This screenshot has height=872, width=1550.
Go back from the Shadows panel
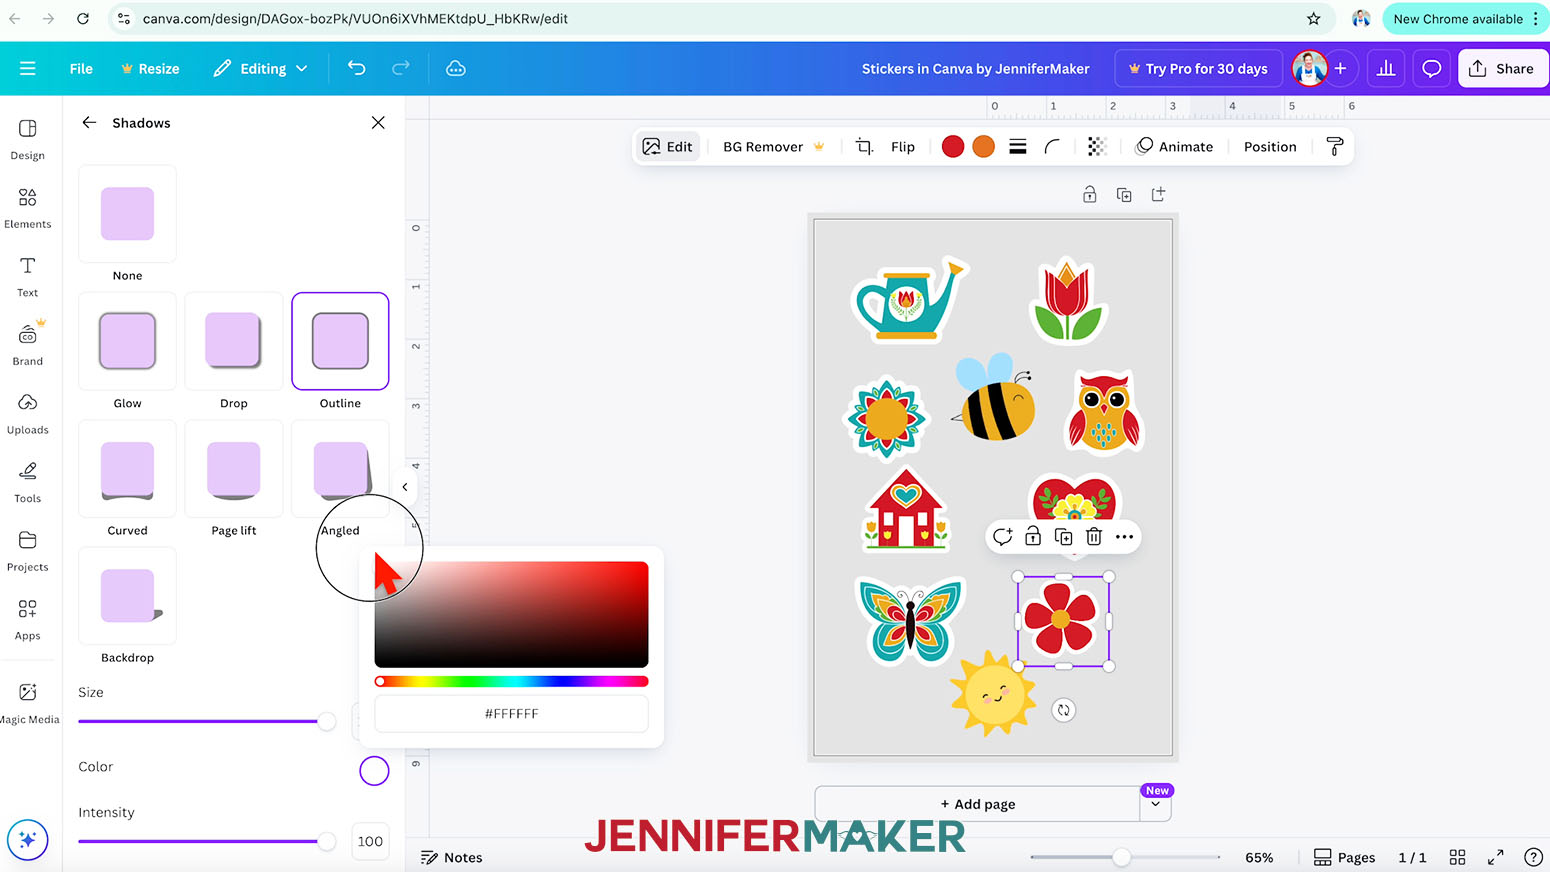(x=89, y=122)
